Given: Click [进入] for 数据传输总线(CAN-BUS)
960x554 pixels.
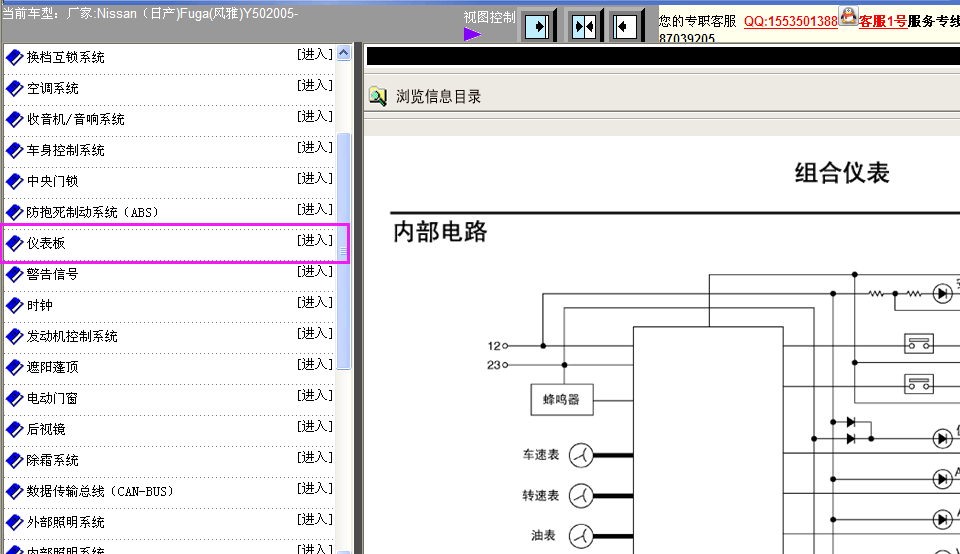Looking at the screenshot, I should [315, 488].
